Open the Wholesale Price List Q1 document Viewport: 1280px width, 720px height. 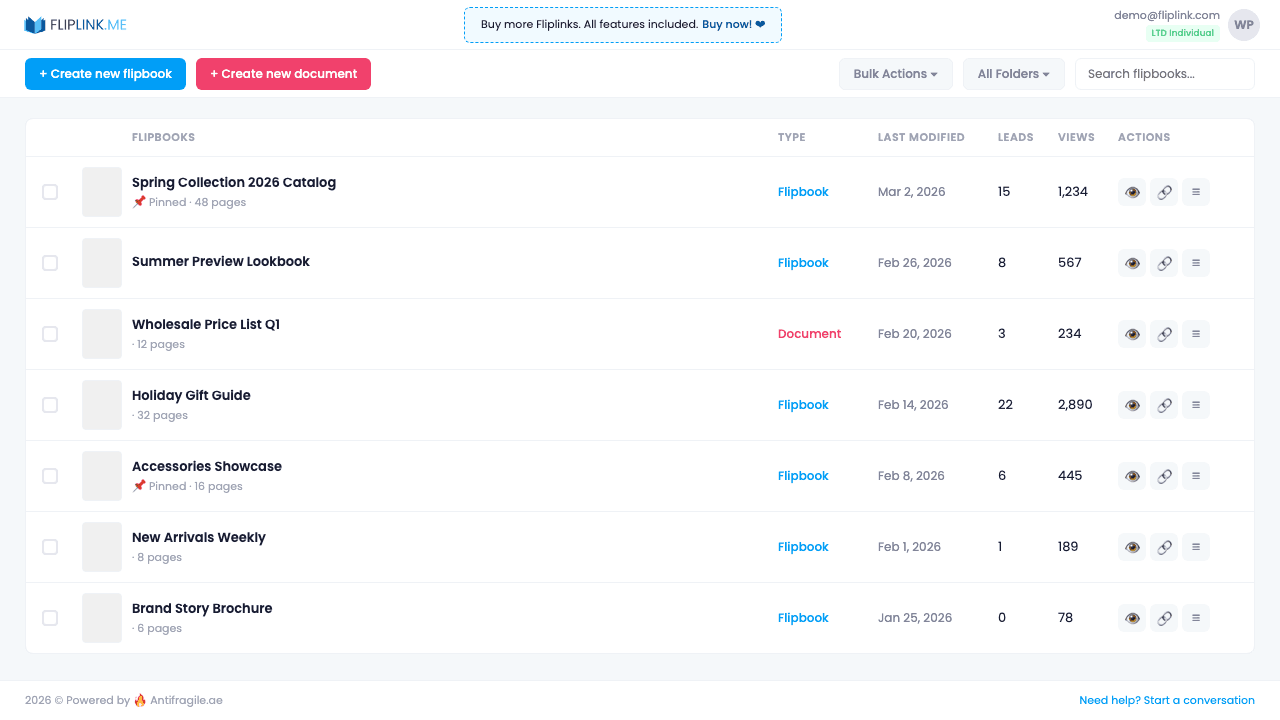point(205,324)
